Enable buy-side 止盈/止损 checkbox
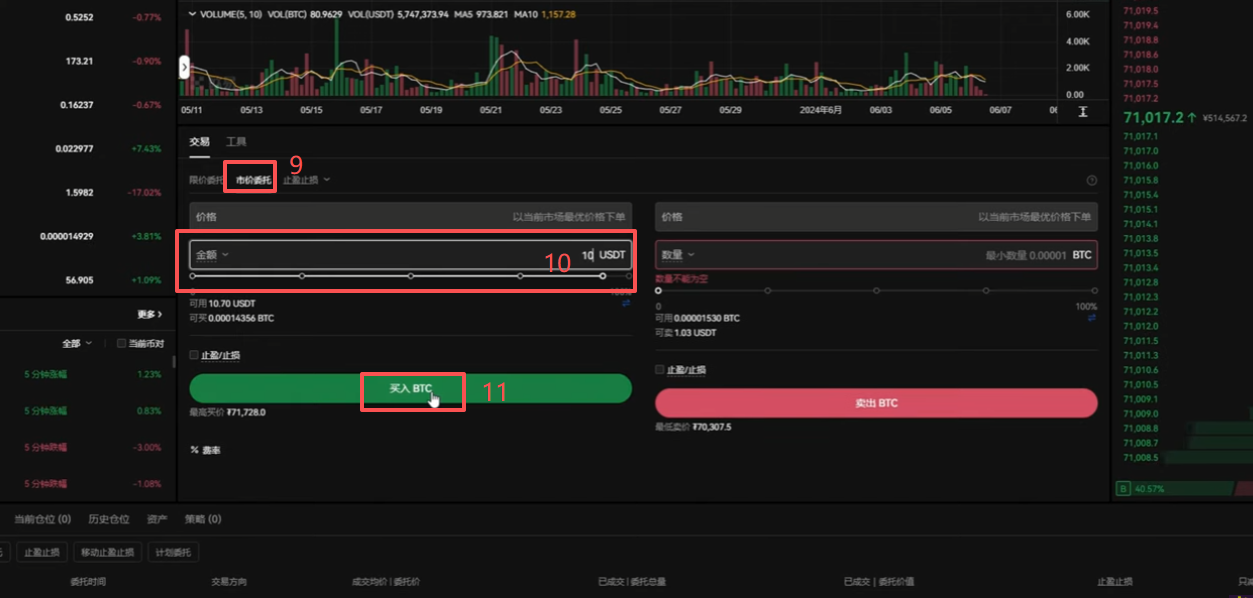The image size is (1253, 598). (x=193, y=355)
